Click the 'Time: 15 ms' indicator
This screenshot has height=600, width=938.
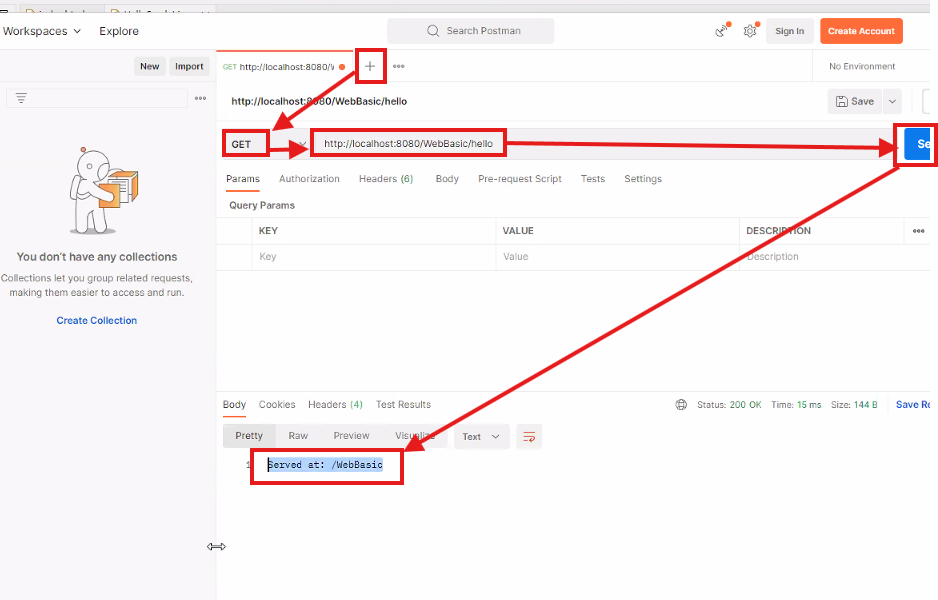tap(796, 405)
